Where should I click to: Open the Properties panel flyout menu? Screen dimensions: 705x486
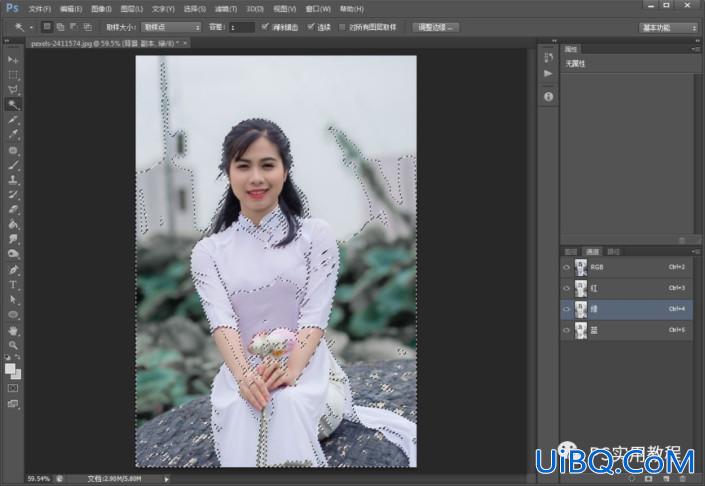[695, 49]
